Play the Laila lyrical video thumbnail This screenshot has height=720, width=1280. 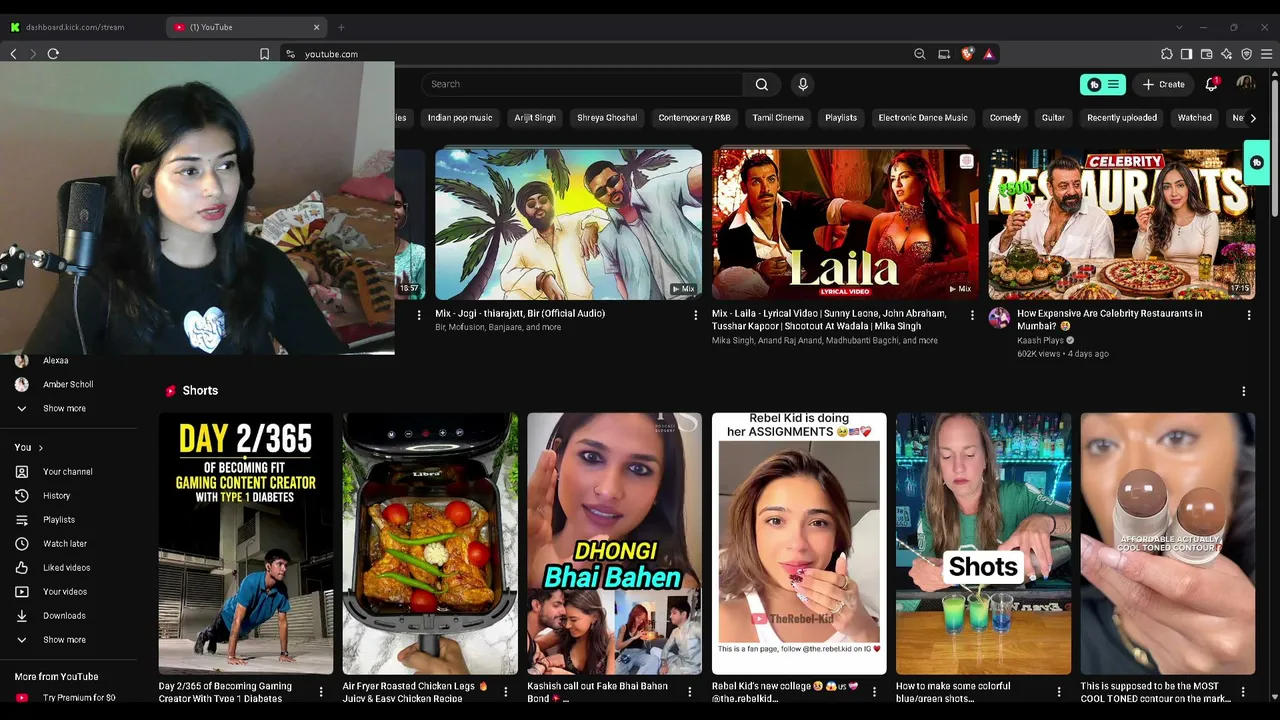tap(845, 224)
